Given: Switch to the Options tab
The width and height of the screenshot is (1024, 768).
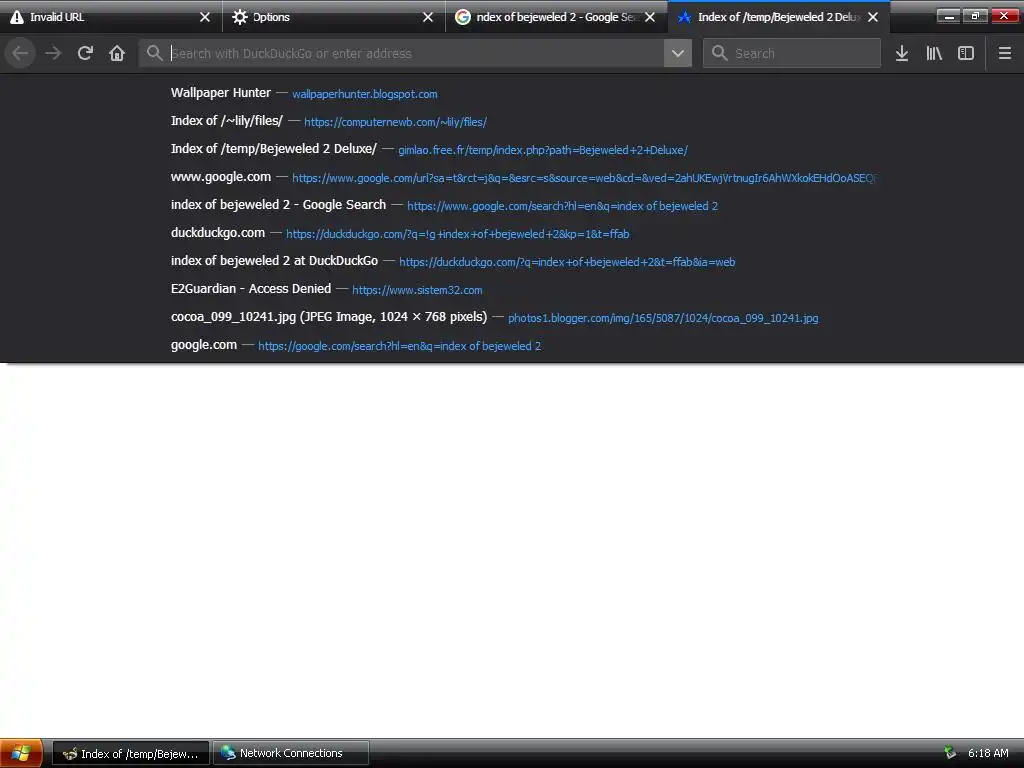Looking at the screenshot, I should (333, 17).
